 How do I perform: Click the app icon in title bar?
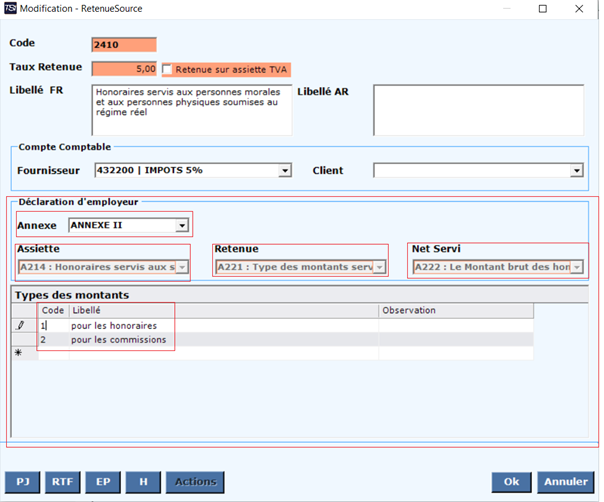pos(10,8)
